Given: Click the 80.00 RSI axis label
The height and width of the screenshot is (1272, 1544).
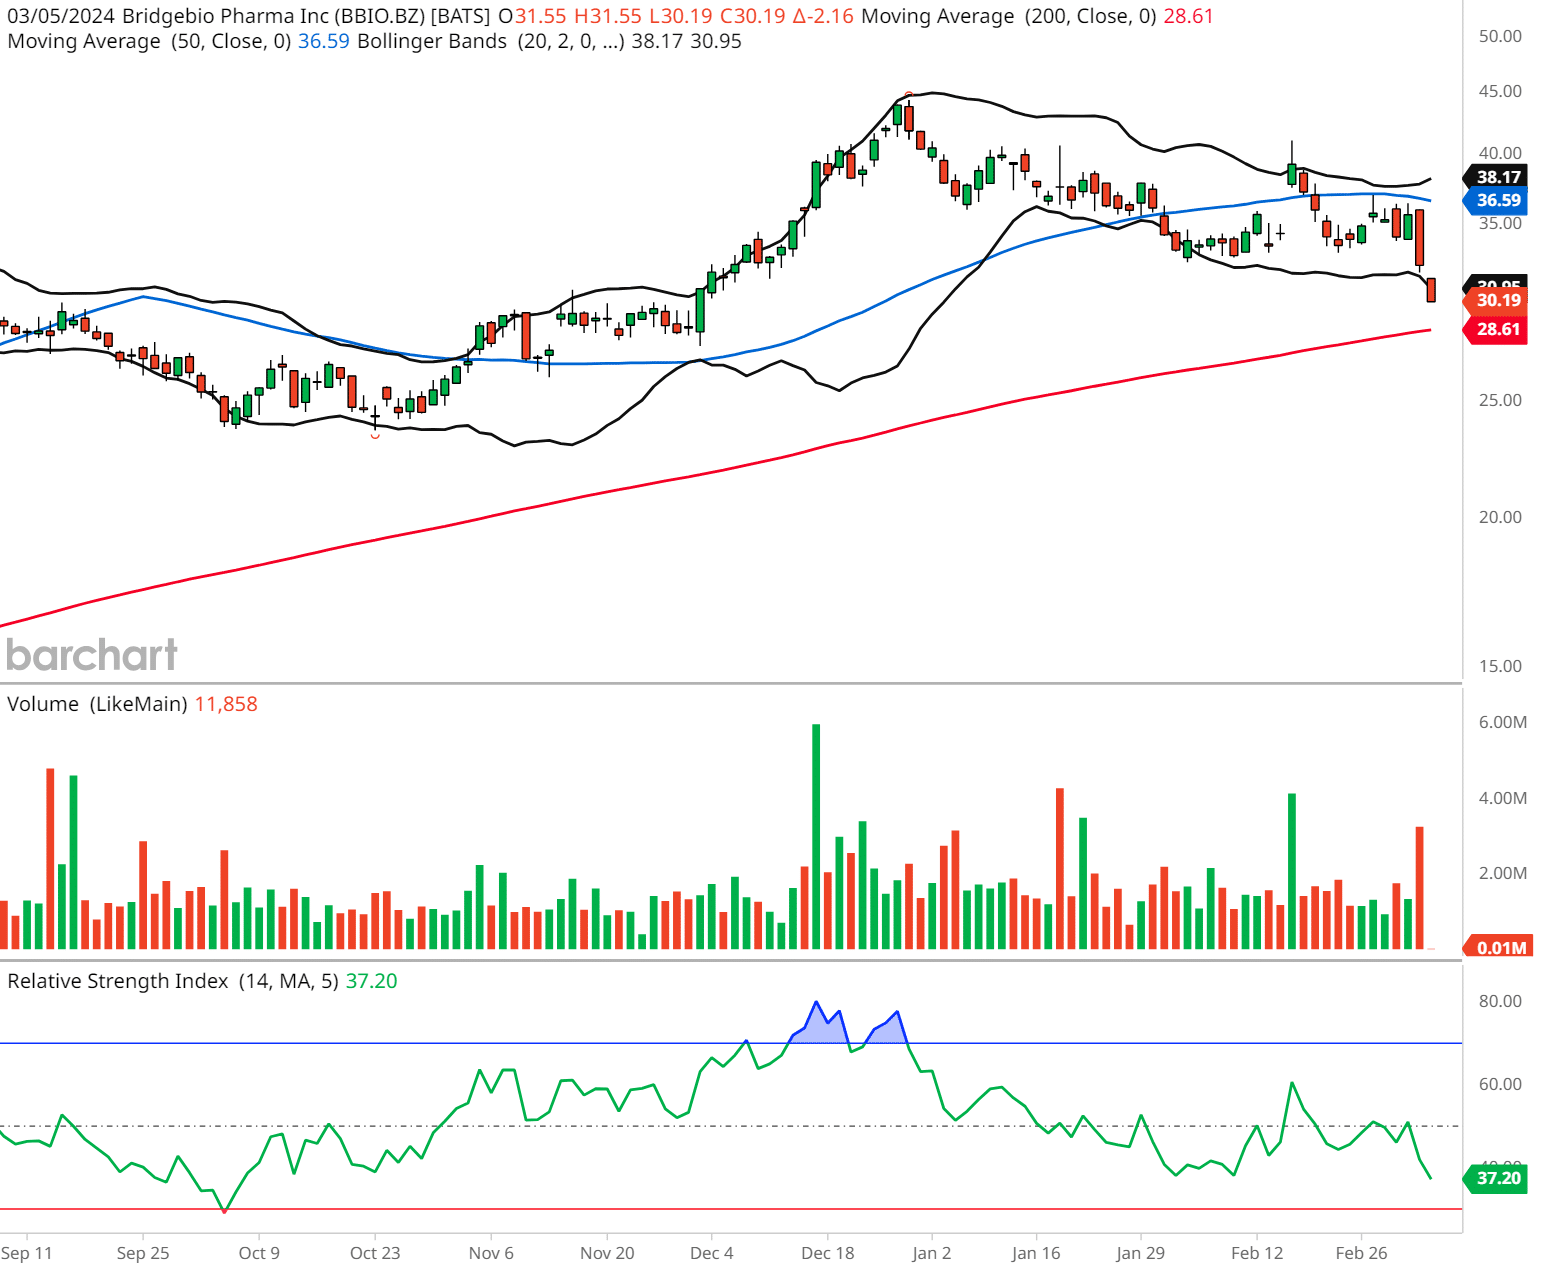Looking at the screenshot, I should coord(1500,1001).
